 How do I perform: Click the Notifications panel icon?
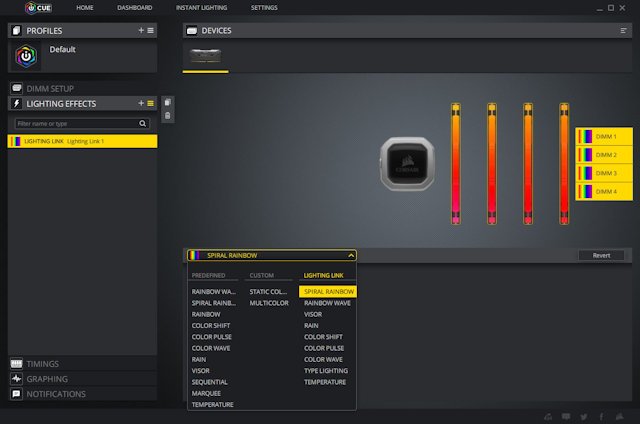[17, 394]
